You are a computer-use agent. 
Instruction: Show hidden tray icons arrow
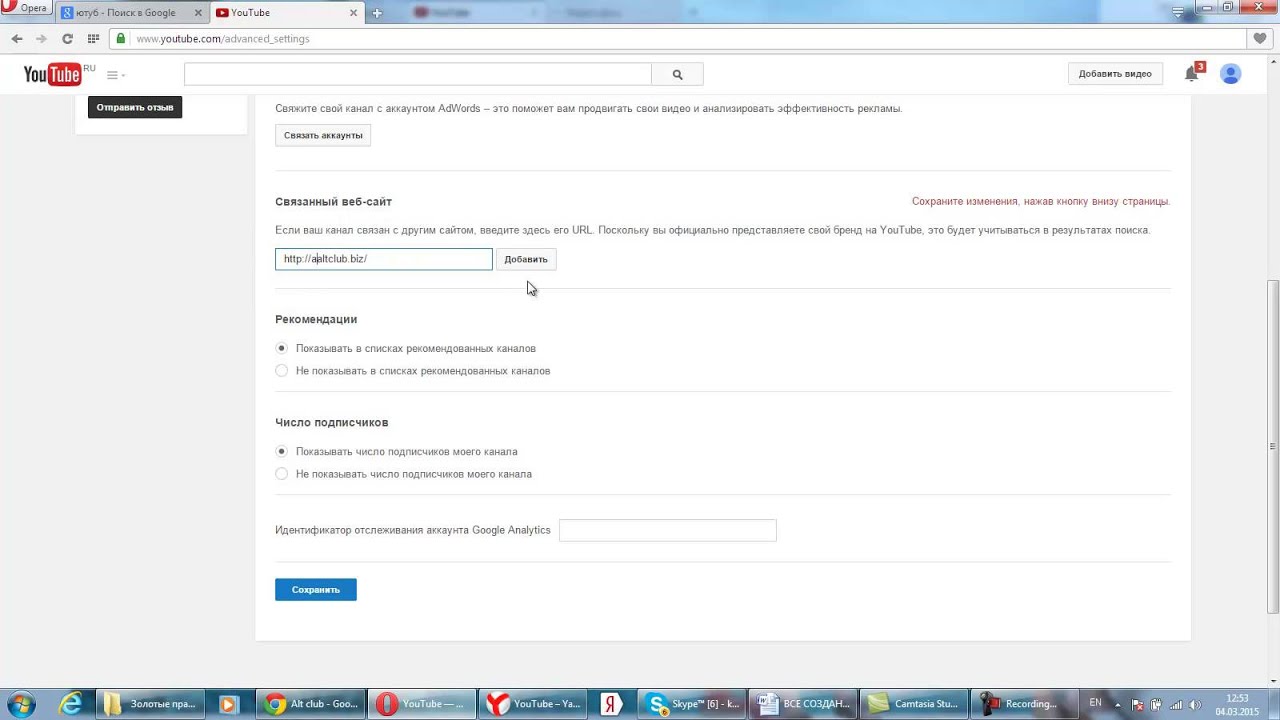(x=1118, y=704)
